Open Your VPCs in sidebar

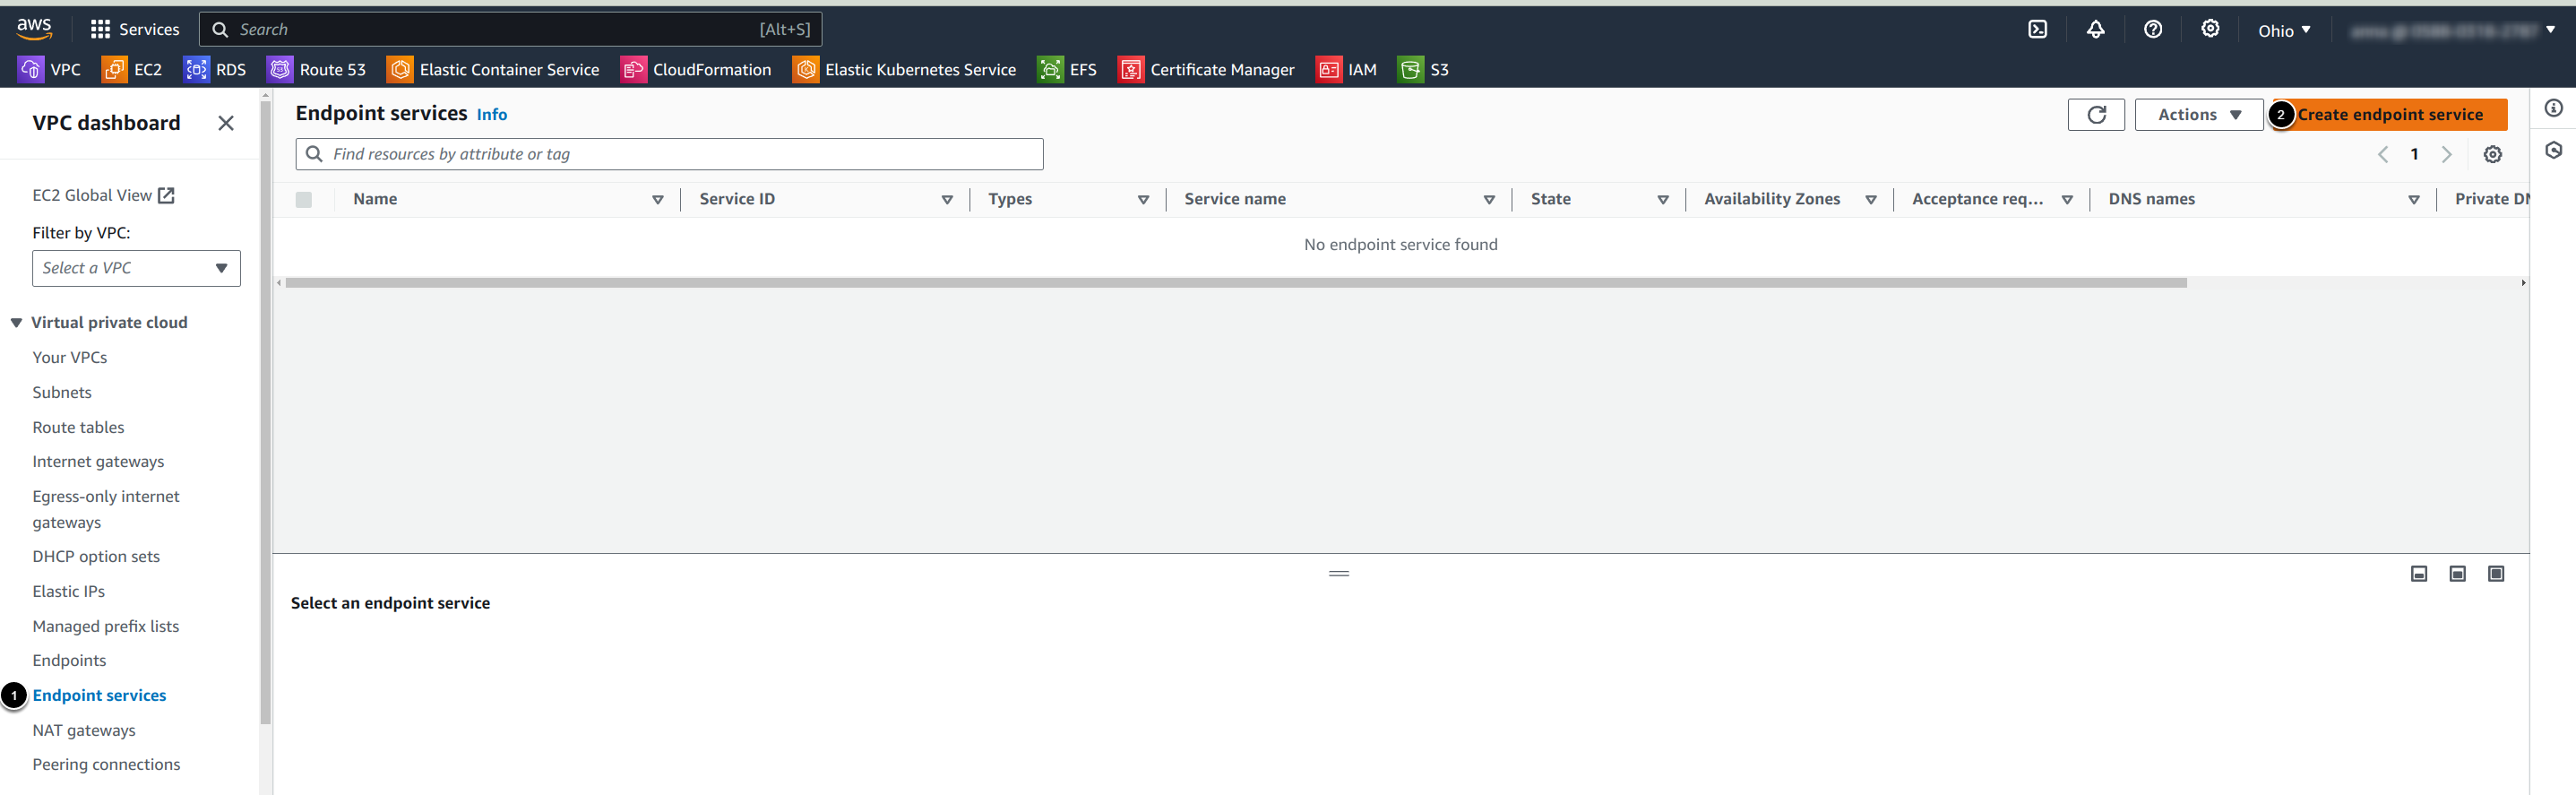point(70,358)
